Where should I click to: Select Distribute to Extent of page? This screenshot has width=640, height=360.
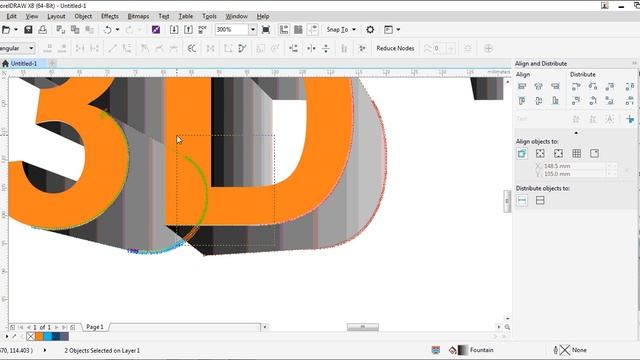540,200
